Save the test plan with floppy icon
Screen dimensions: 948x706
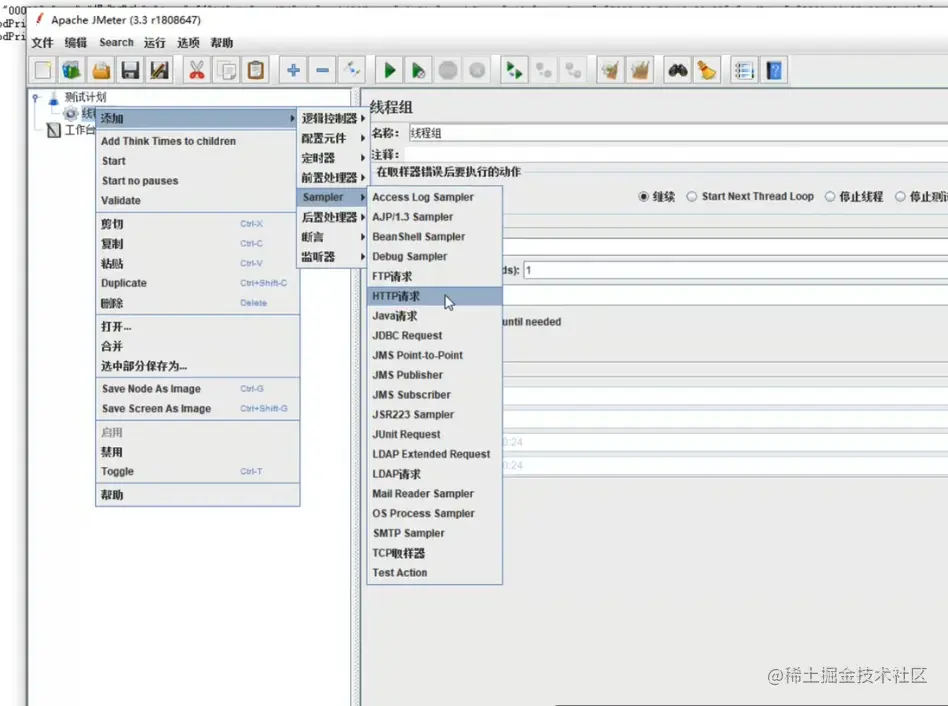(x=130, y=70)
